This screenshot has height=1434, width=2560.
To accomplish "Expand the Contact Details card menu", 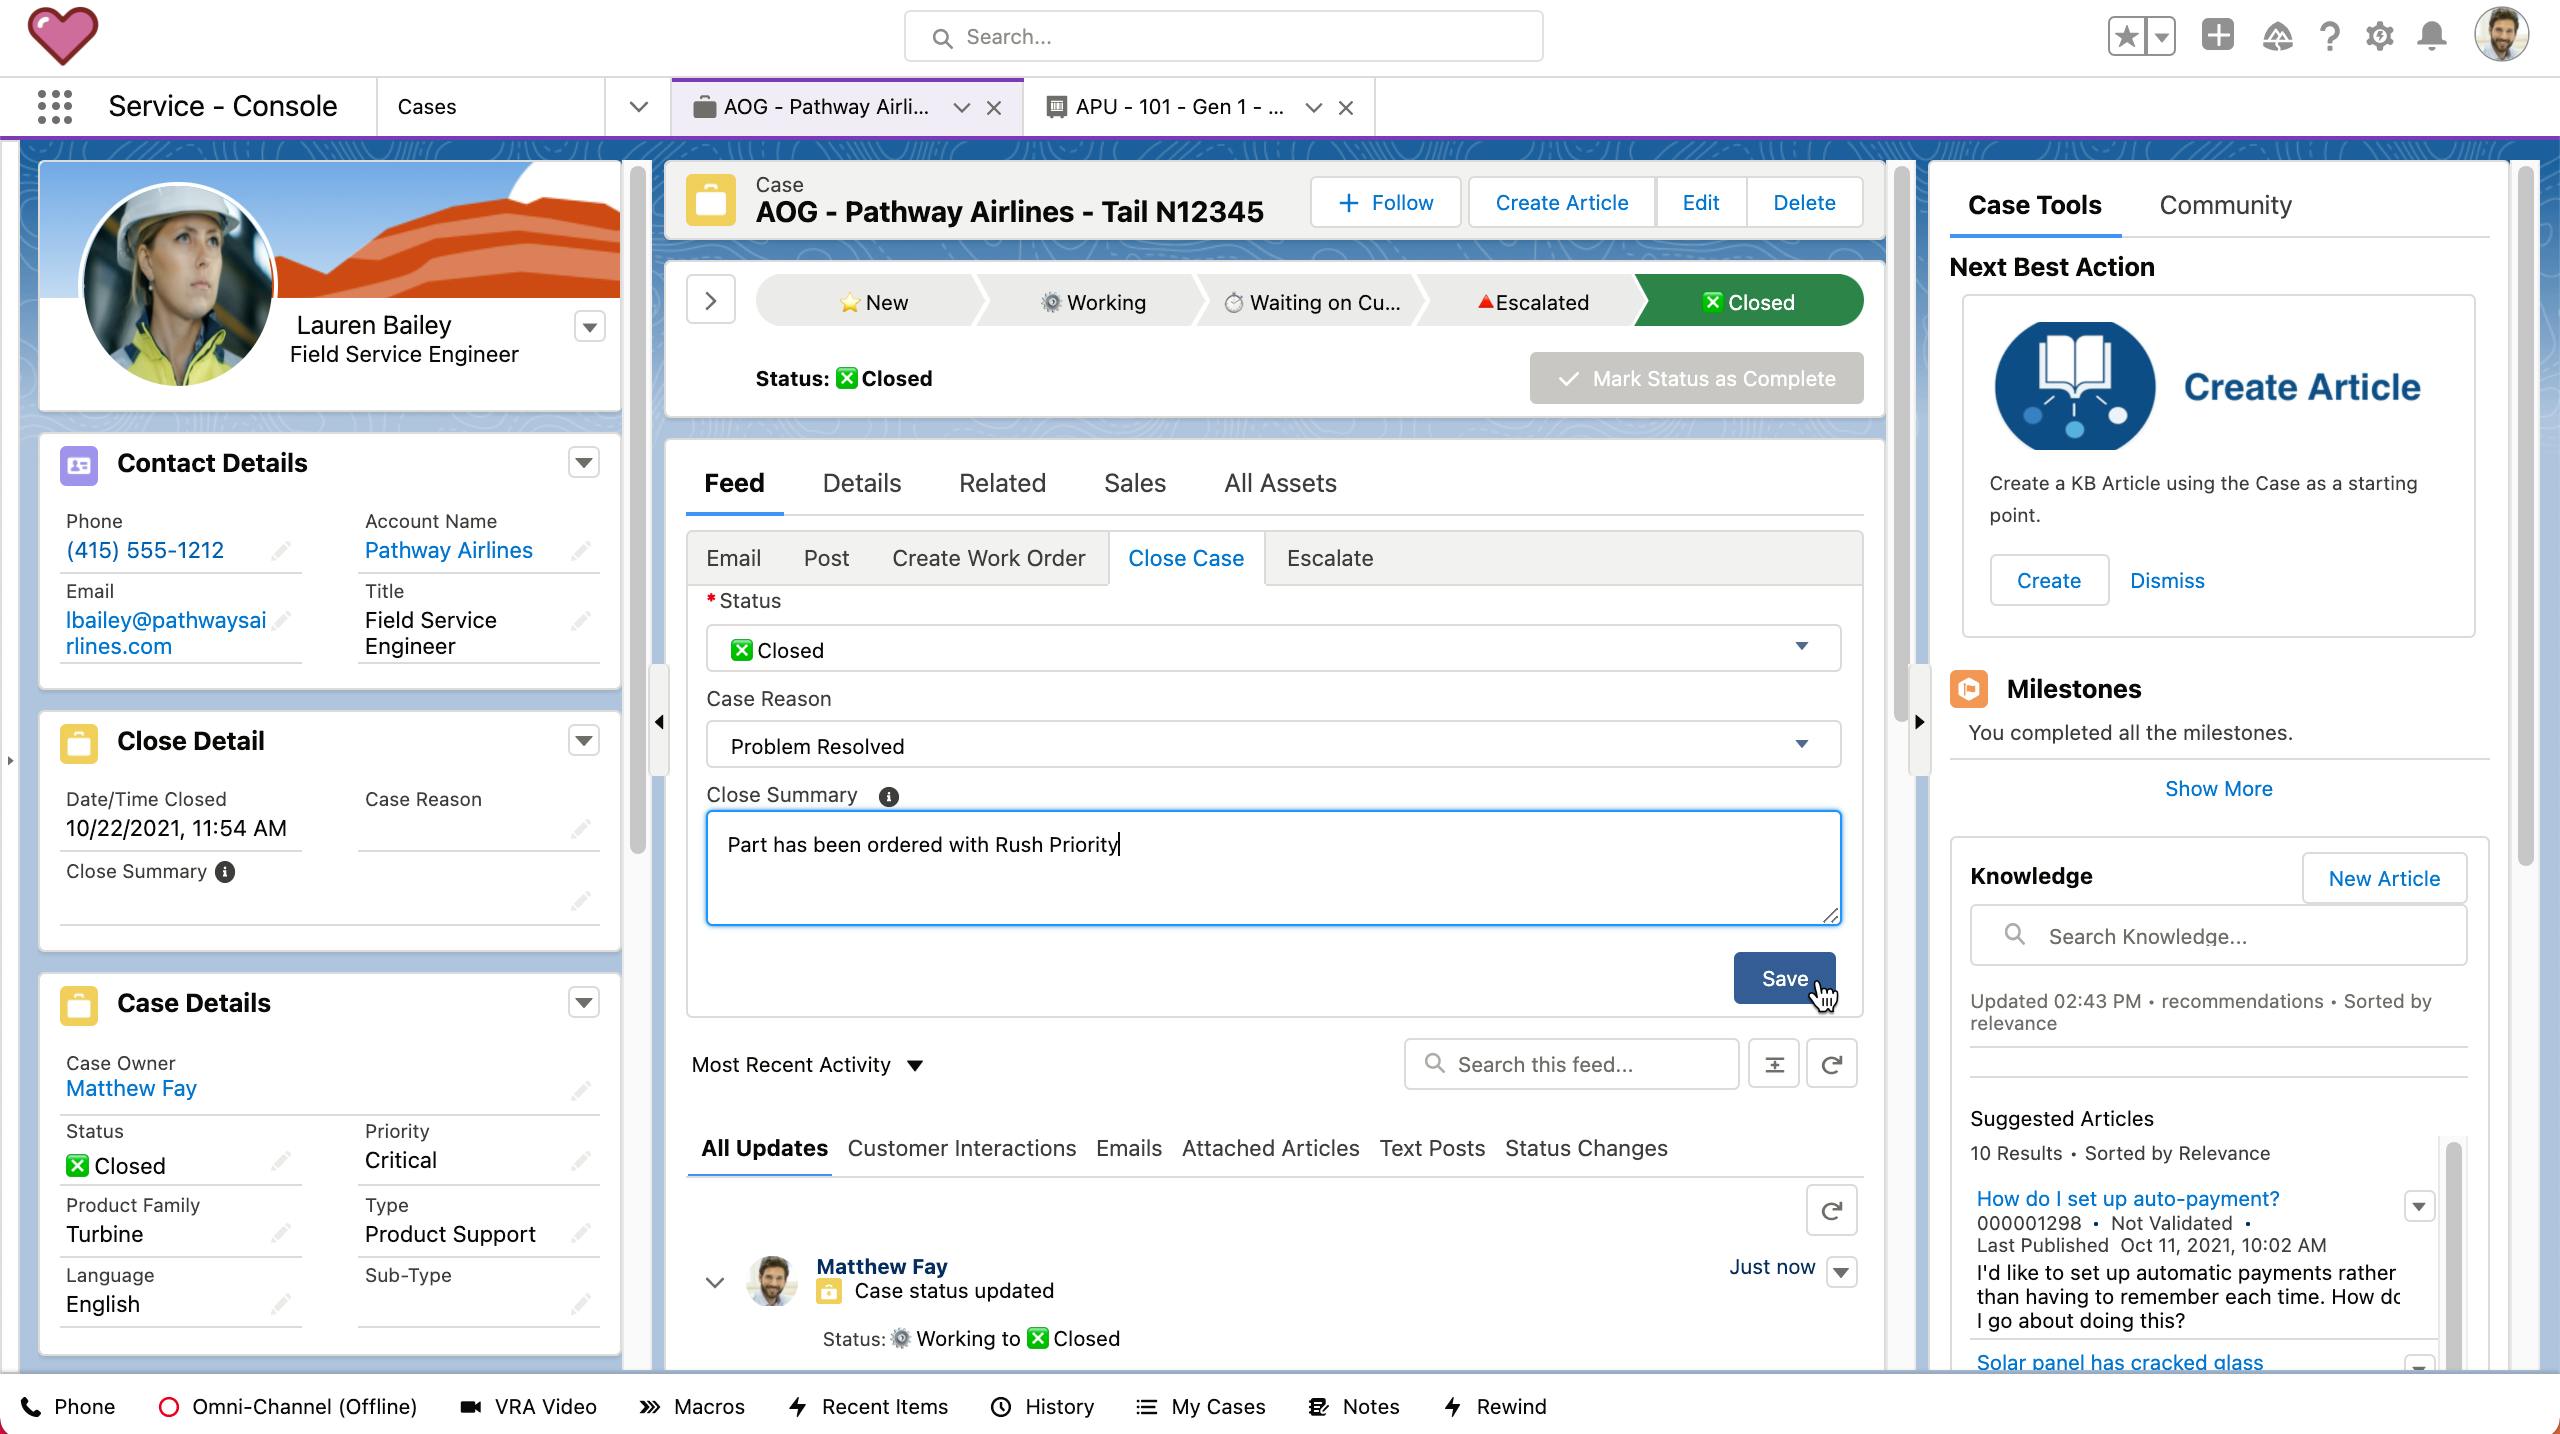I will 584,463.
